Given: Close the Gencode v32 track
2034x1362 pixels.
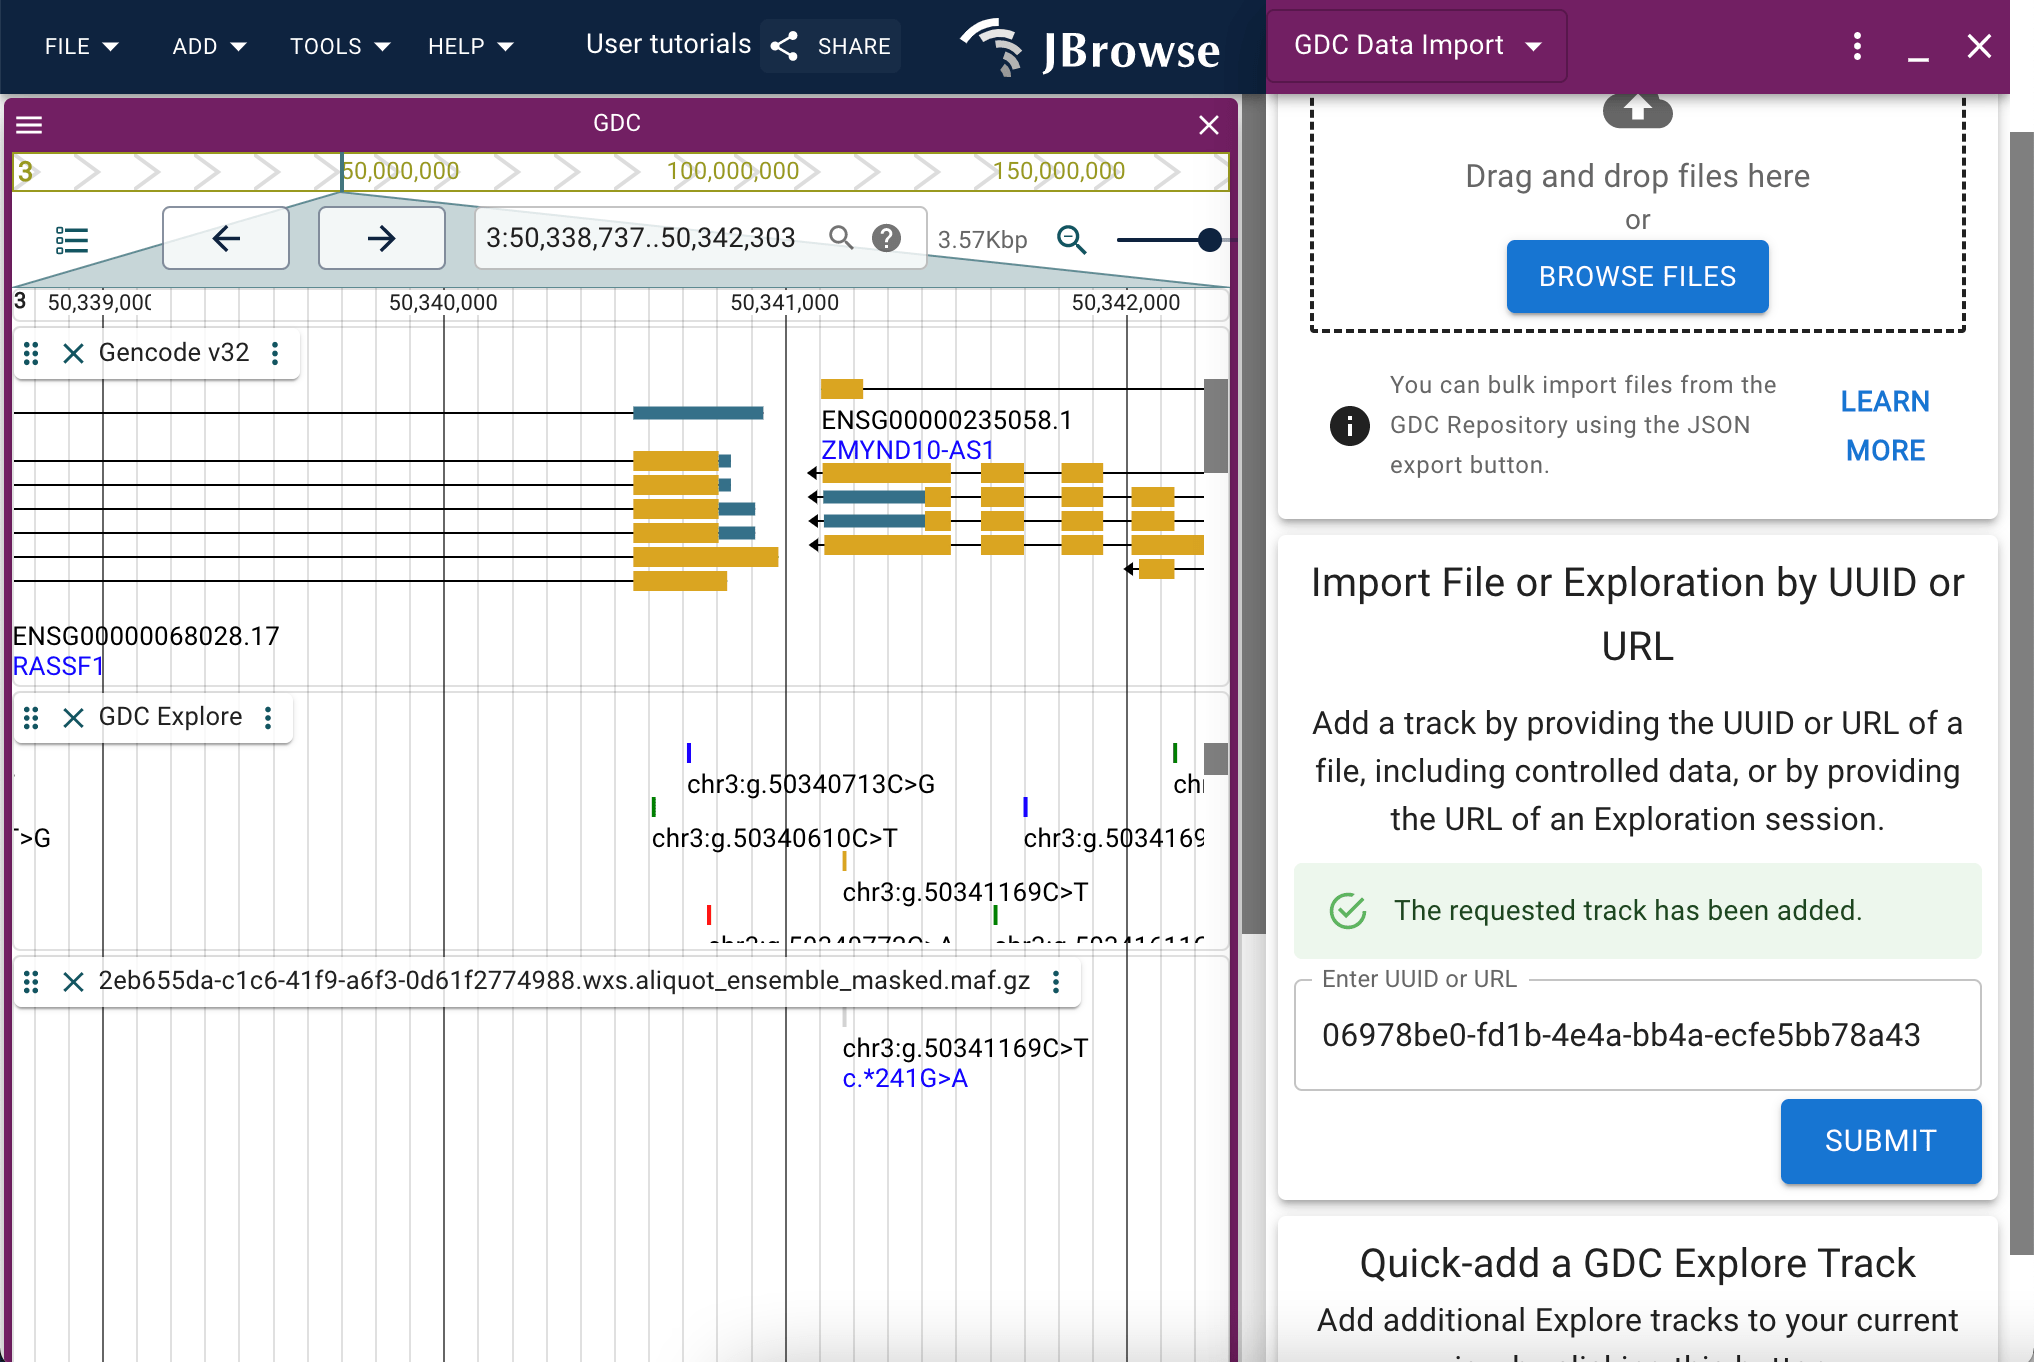Looking at the screenshot, I should point(73,353).
